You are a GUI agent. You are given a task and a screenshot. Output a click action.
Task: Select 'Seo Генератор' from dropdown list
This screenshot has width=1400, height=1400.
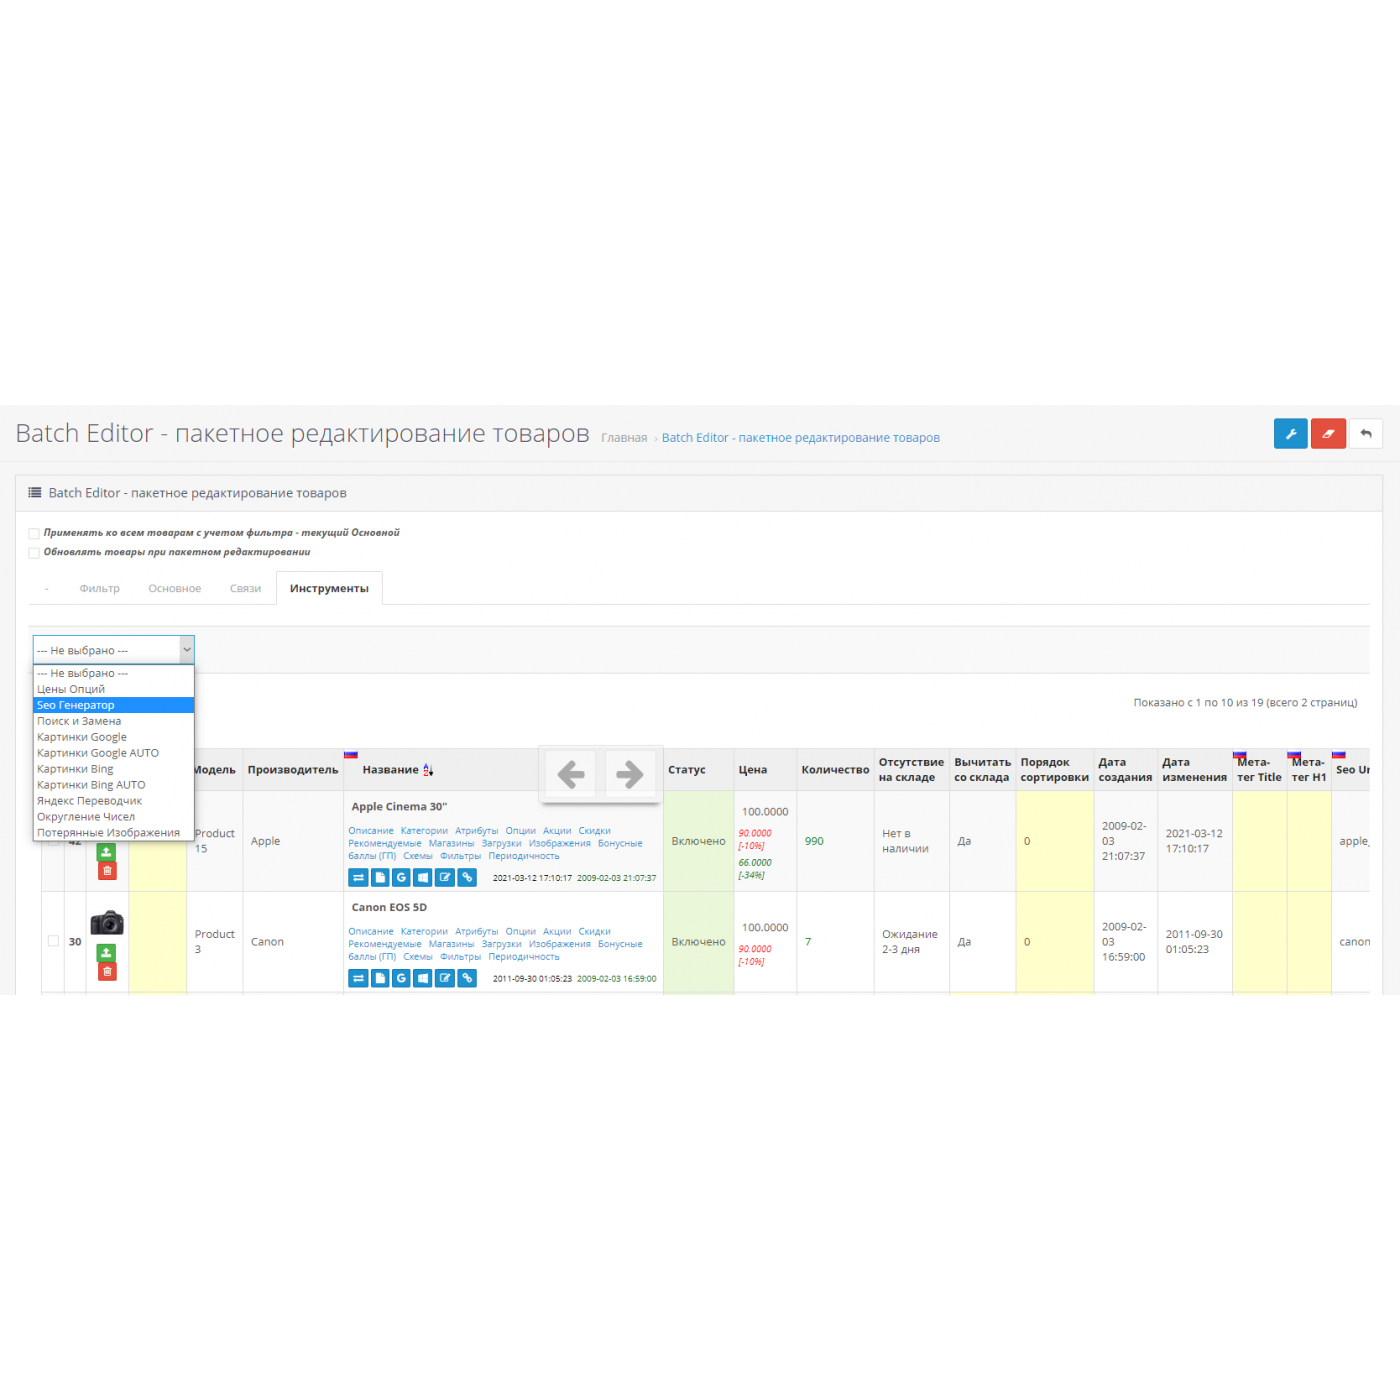tap(76, 705)
